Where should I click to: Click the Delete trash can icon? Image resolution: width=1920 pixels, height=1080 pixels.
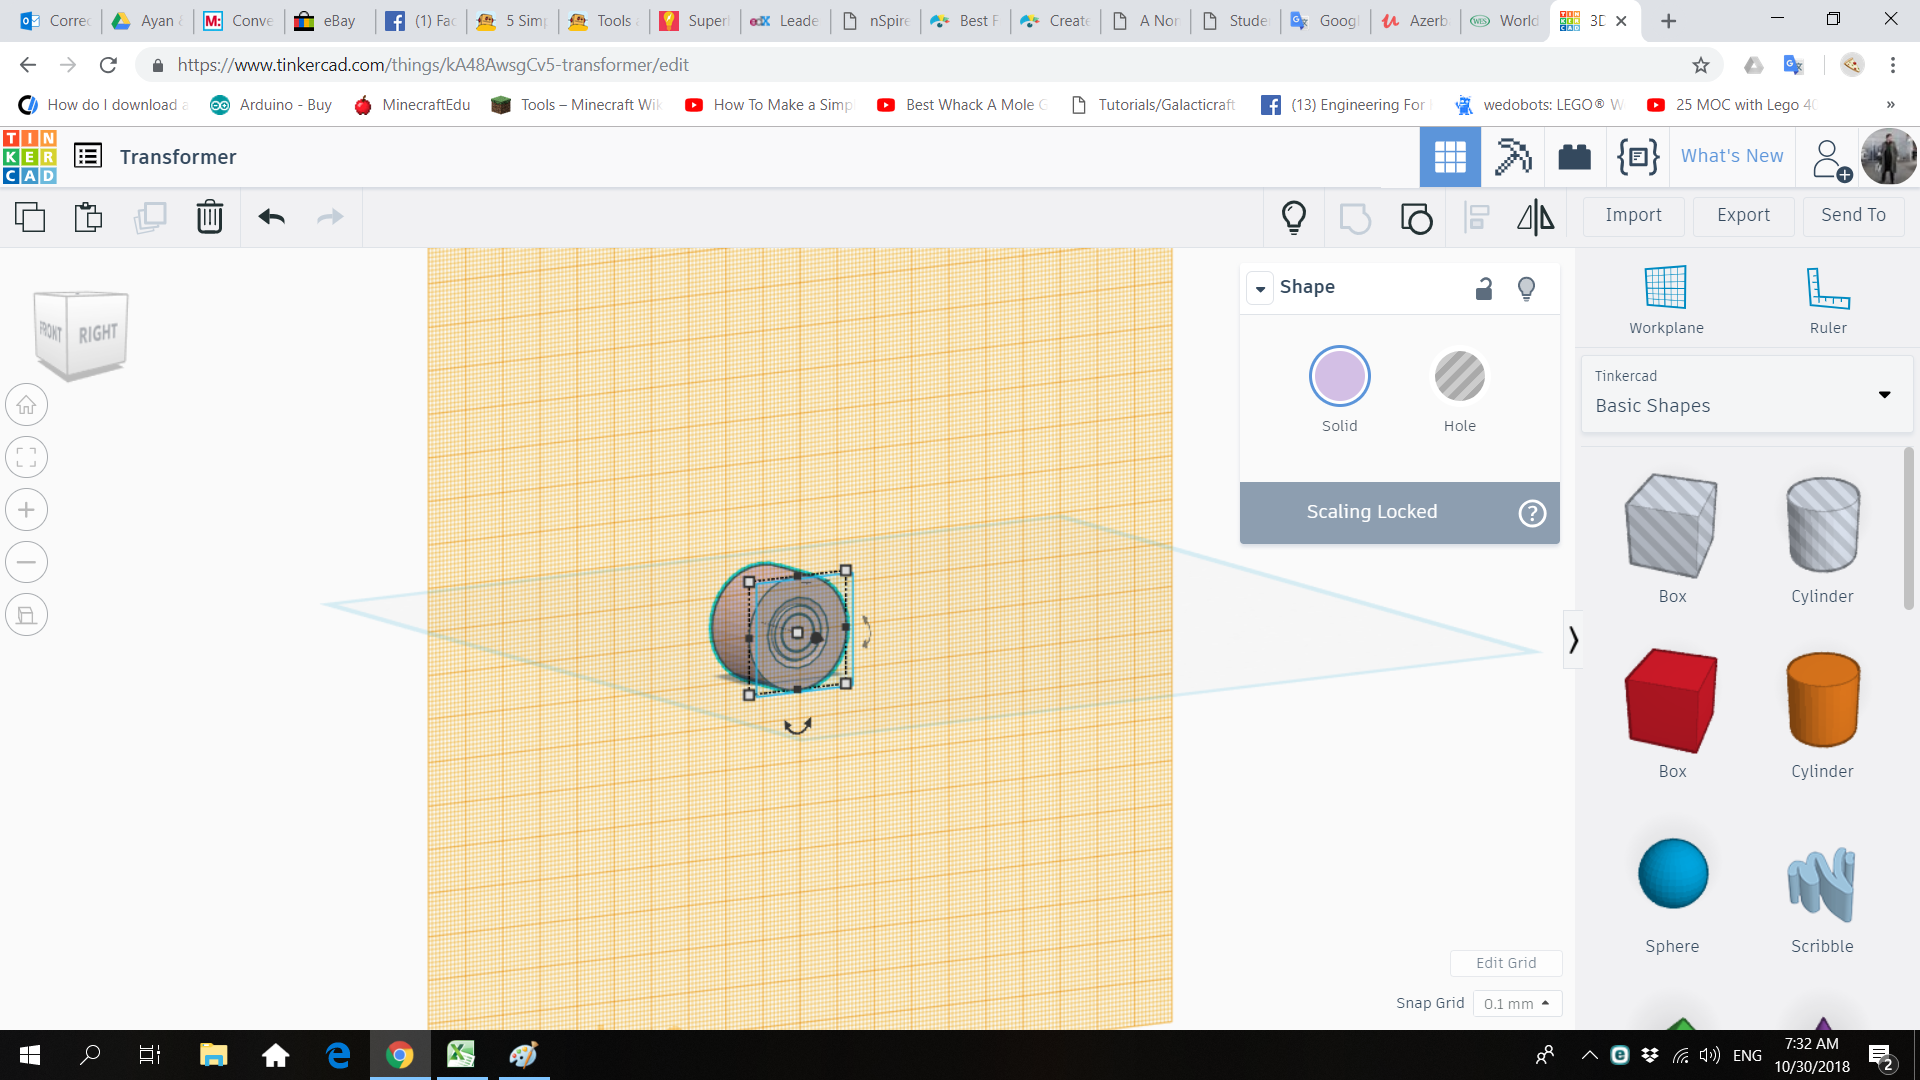tap(209, 216)
